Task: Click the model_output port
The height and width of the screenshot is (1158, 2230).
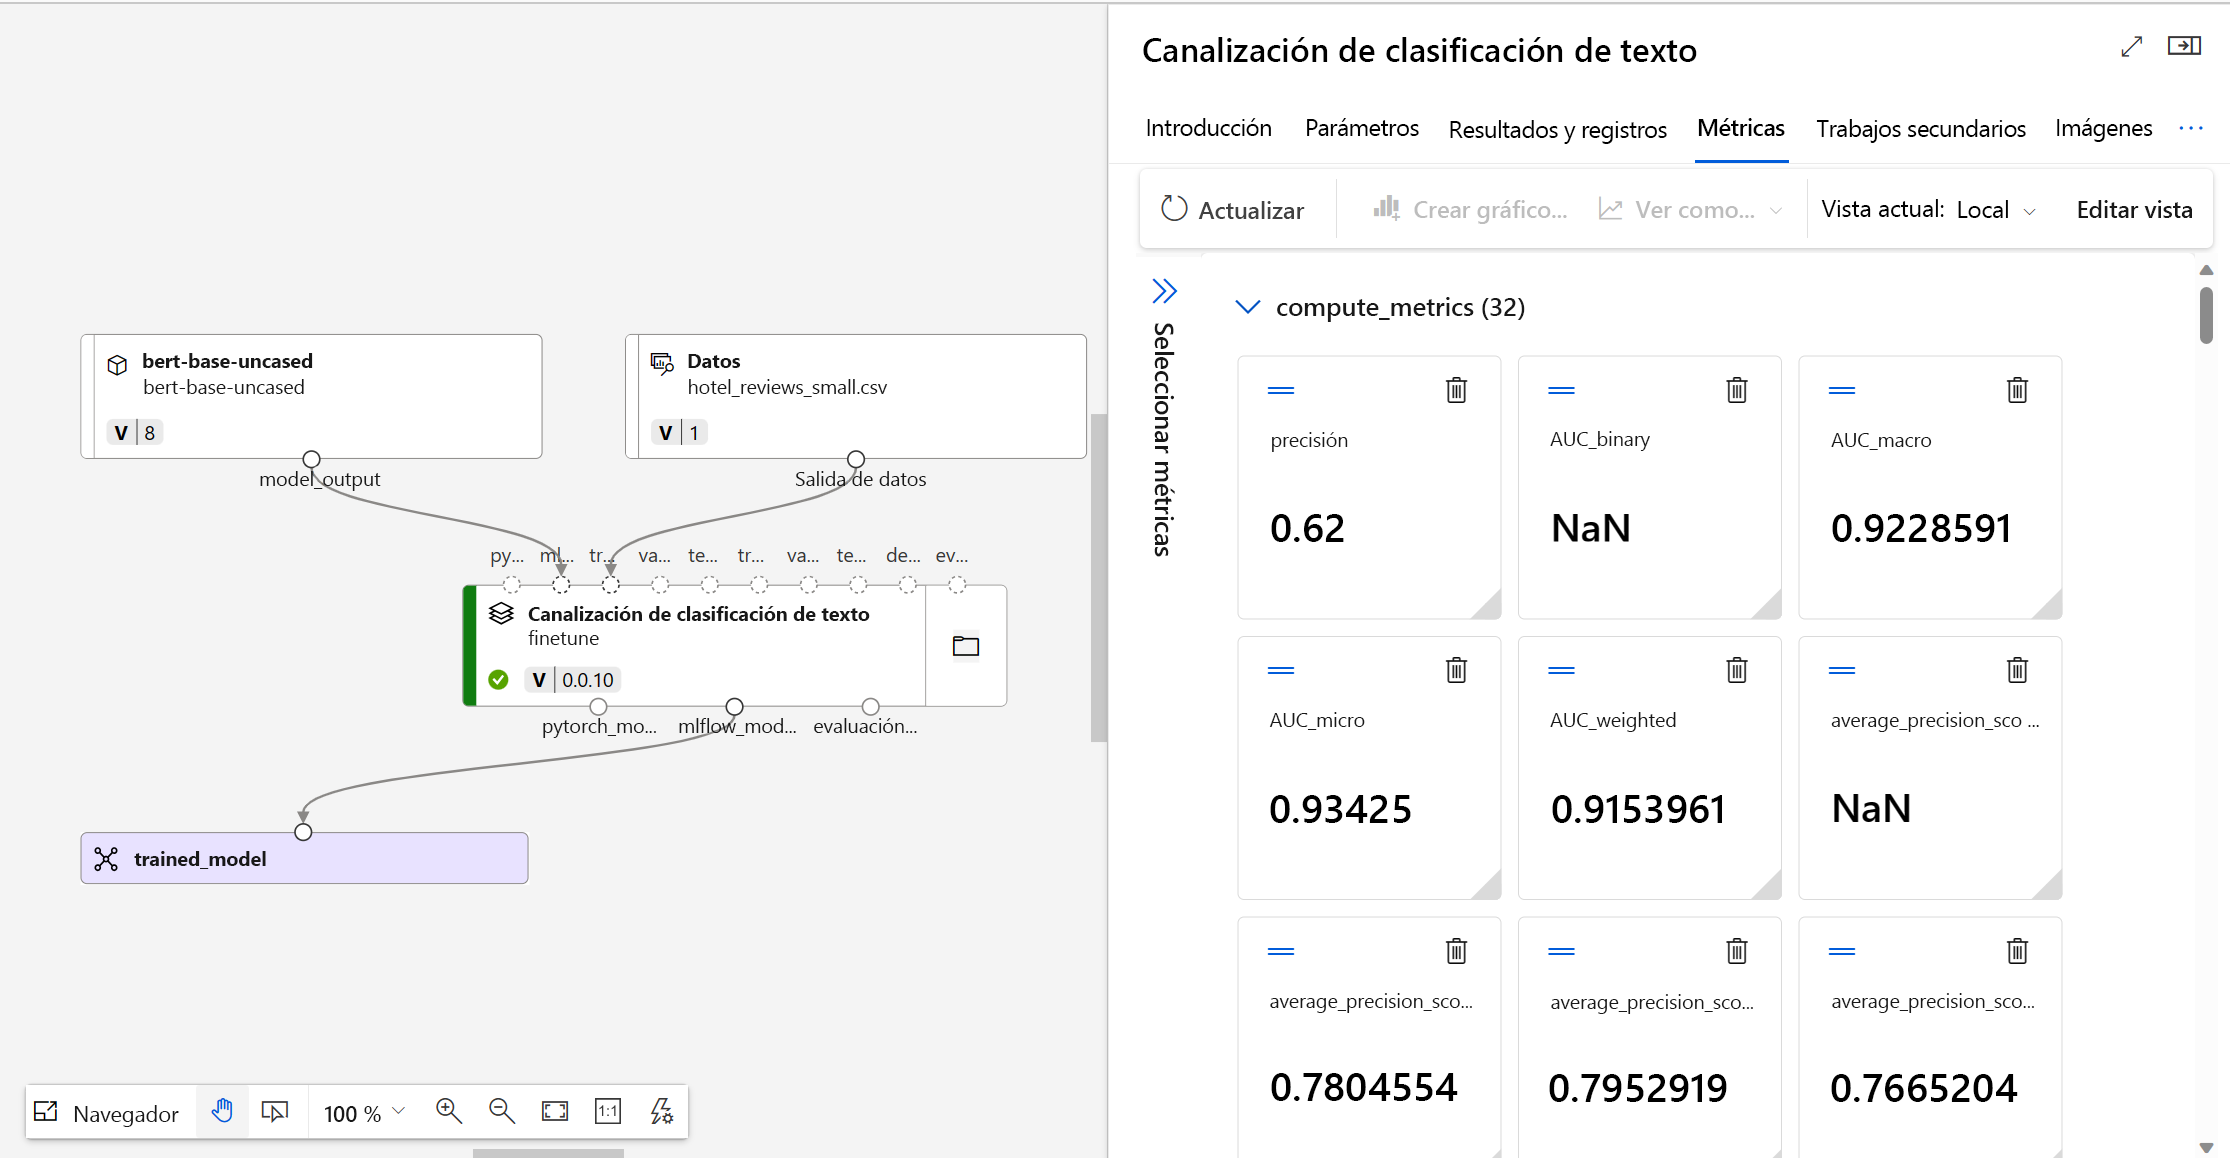Action: (x=311, y=459)
